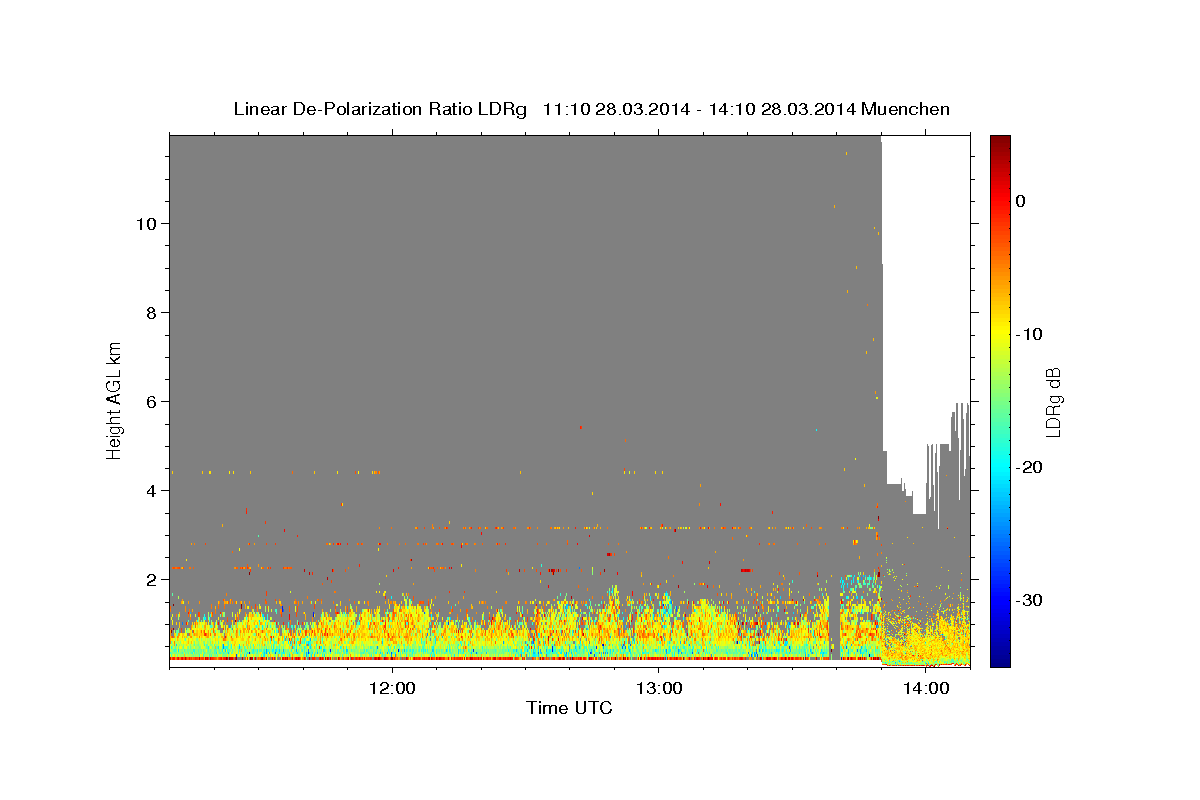
Task: Click the colorbar value -10
Action: (x=1029, y=334)
